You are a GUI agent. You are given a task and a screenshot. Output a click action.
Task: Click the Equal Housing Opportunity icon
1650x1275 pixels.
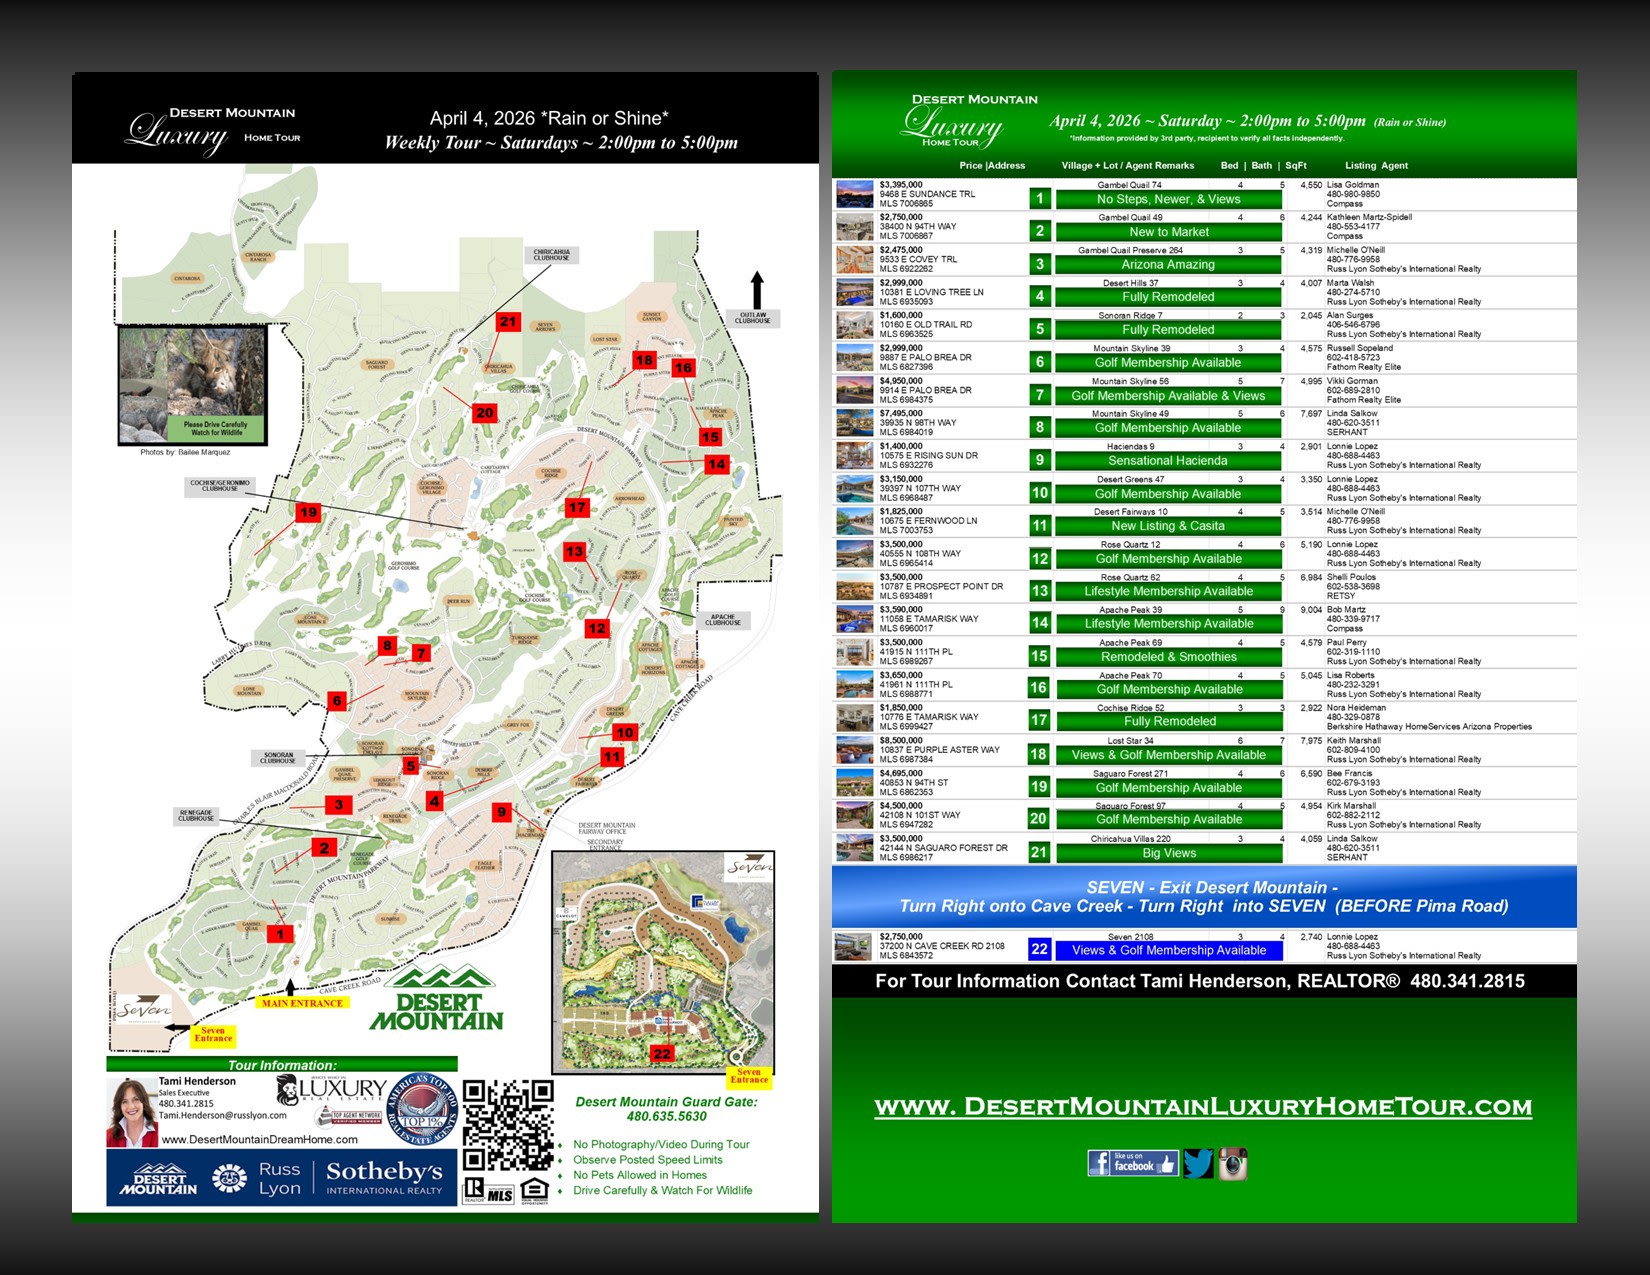(535, 1190)
